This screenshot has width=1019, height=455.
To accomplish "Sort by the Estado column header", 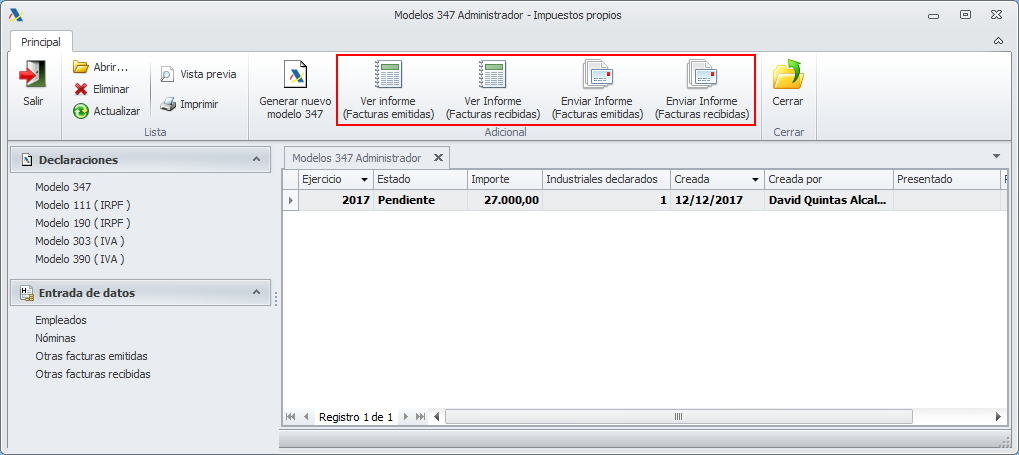I will (420, 179).
